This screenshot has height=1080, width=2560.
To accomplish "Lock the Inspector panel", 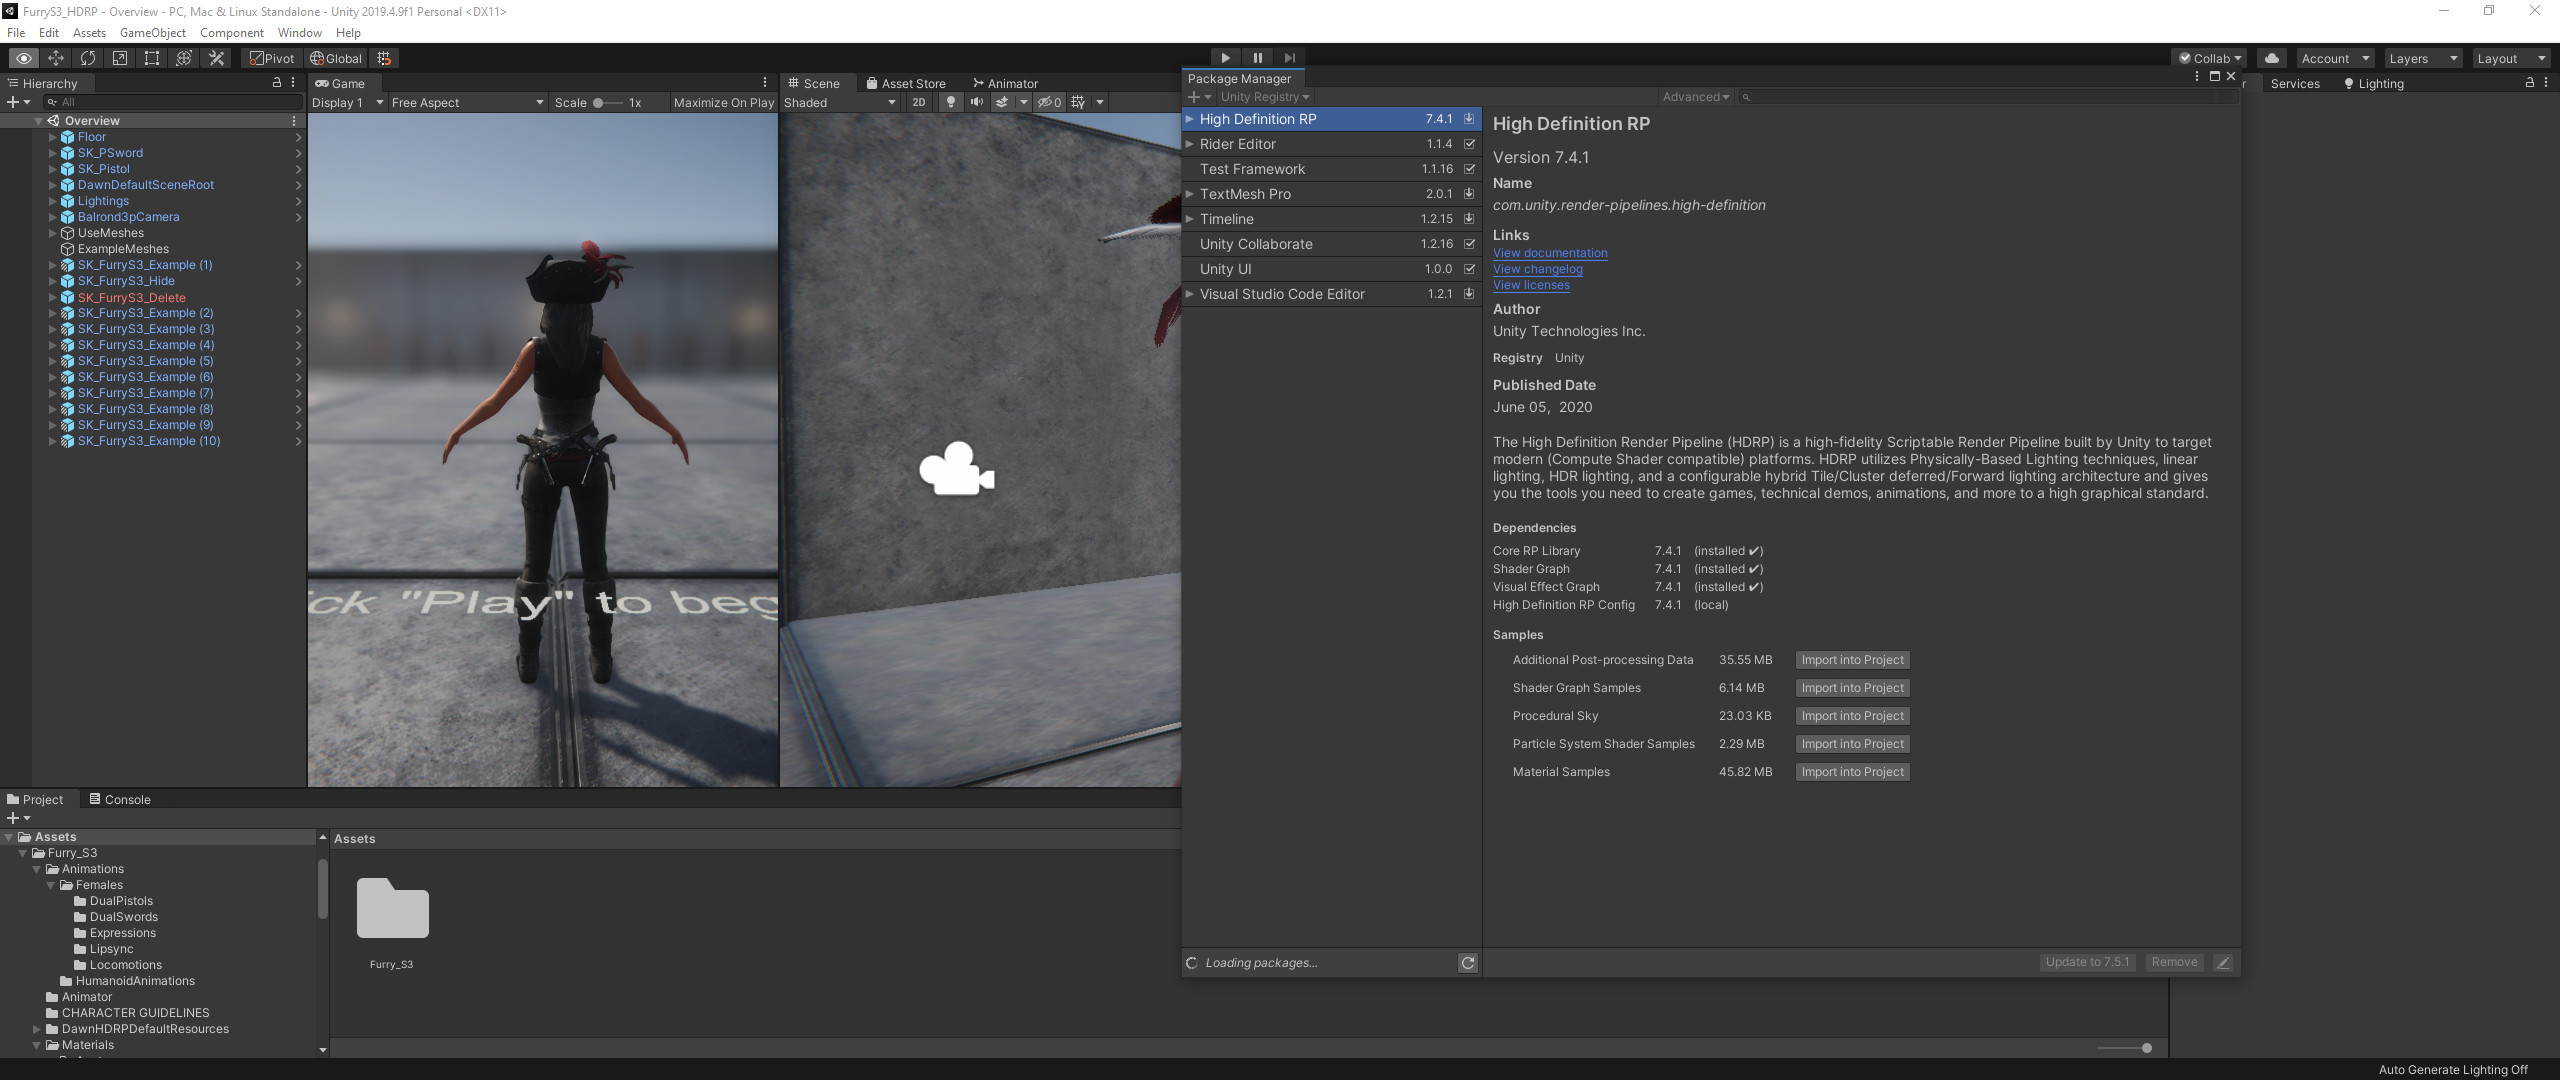I will click(x=2530, y=83).
